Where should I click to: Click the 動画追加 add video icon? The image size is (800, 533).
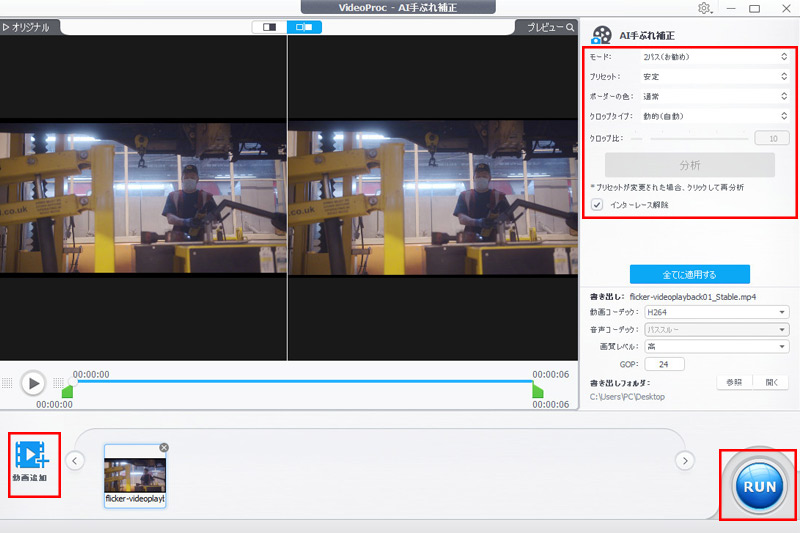coord(35,456)
